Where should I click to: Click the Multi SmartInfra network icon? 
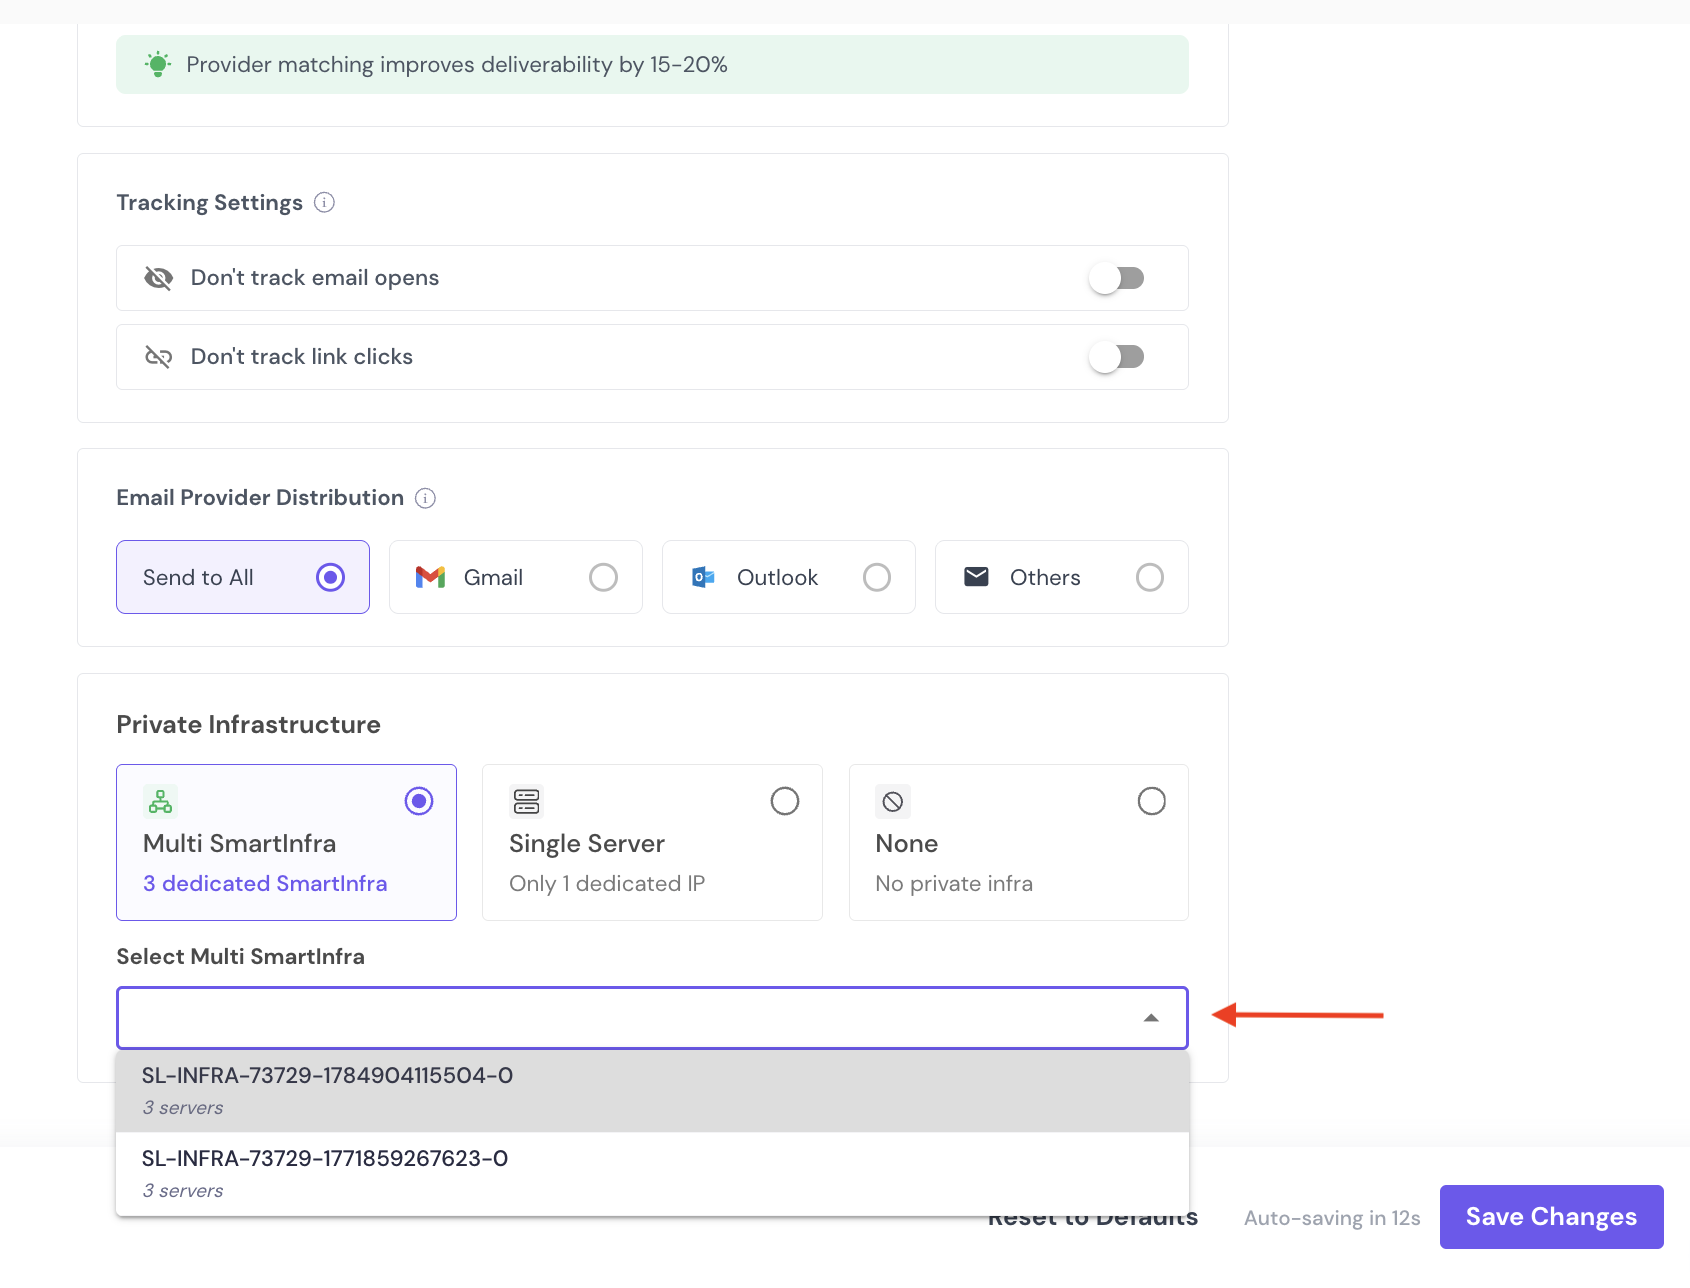point(160,801)
